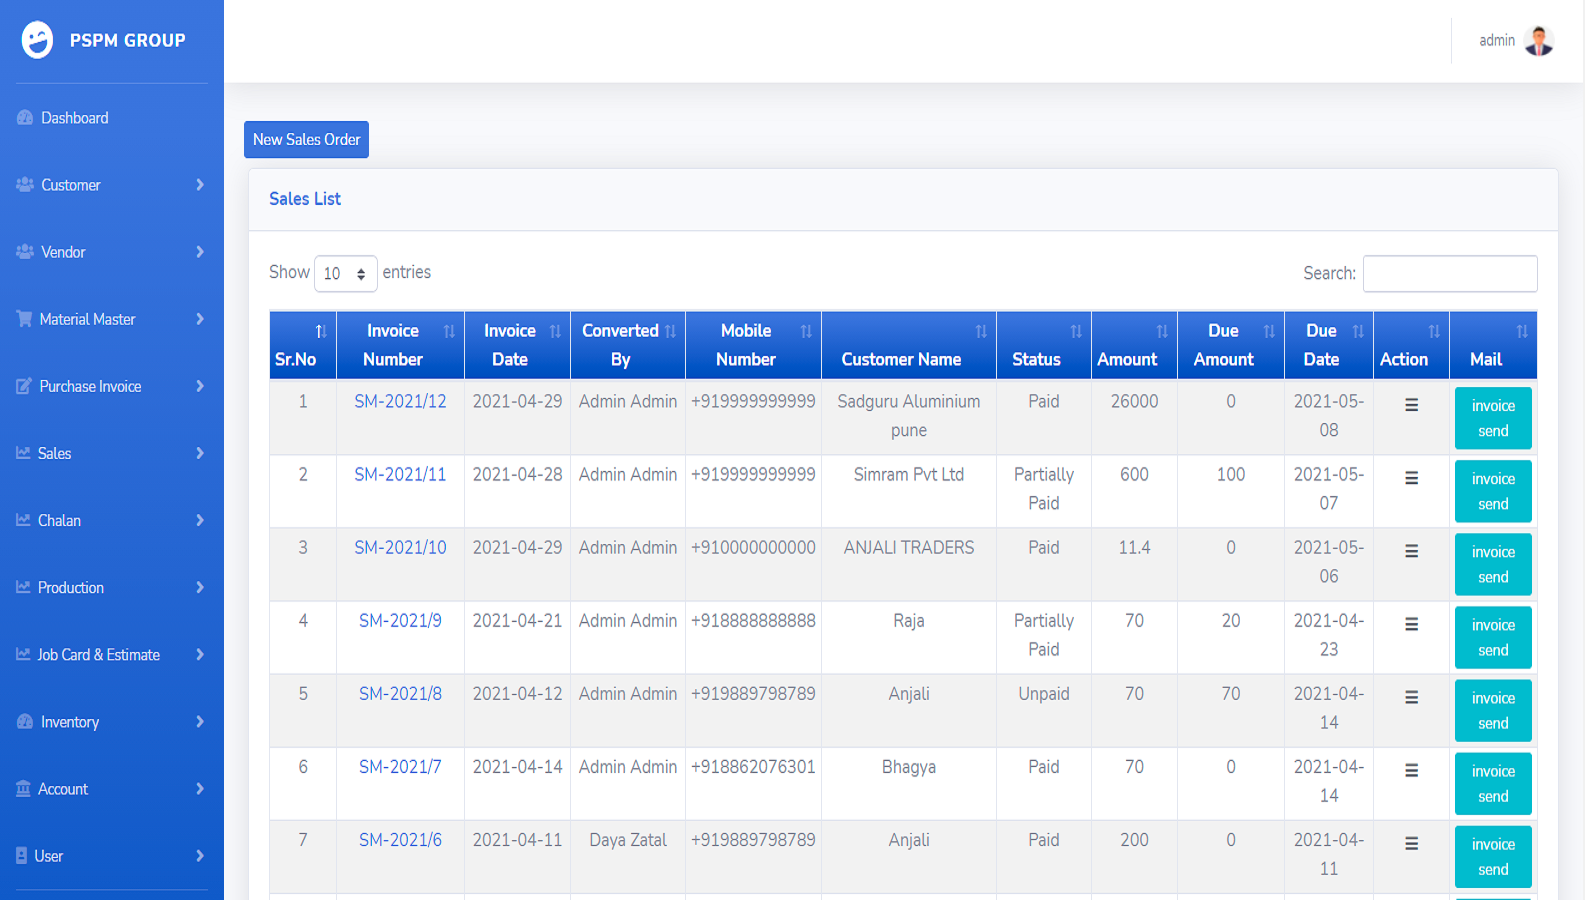Click the New Sales Order button
Screen dimensions: 1585x900
[306, 140]
